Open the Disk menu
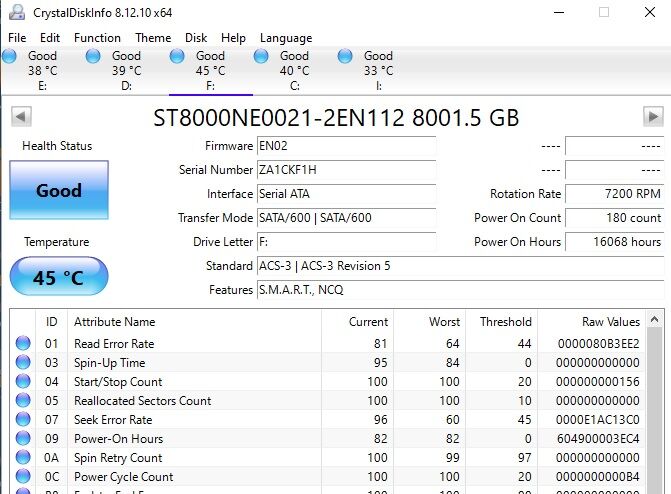 [x=196, y=38]
